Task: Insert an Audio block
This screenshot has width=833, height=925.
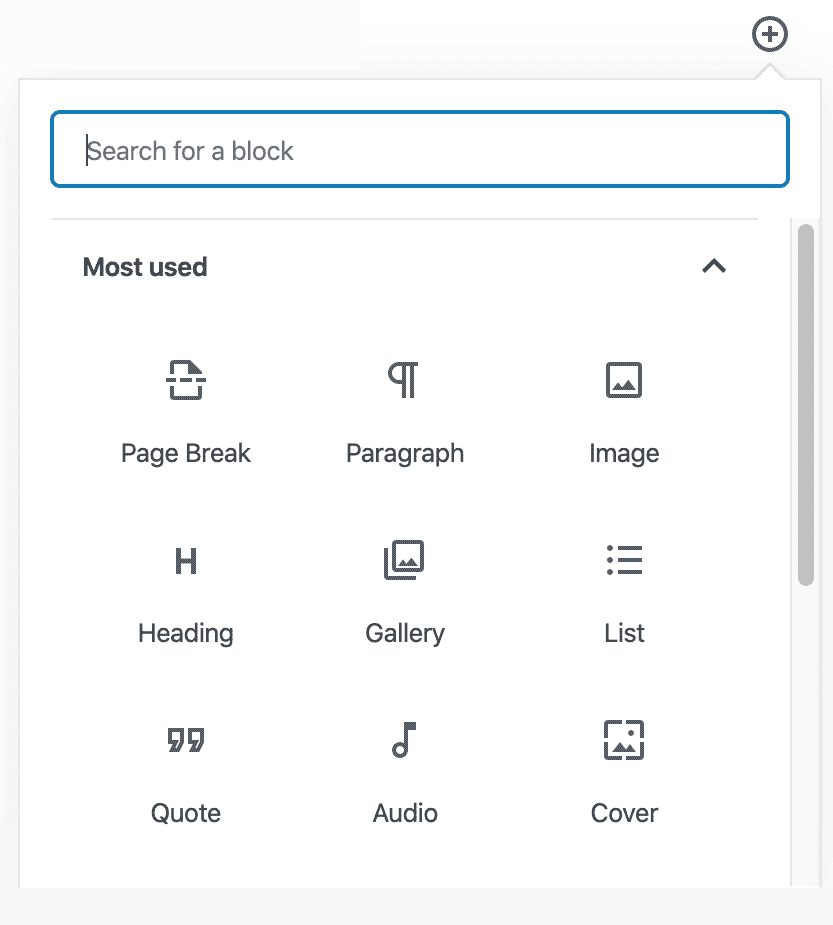Action: 404,772
